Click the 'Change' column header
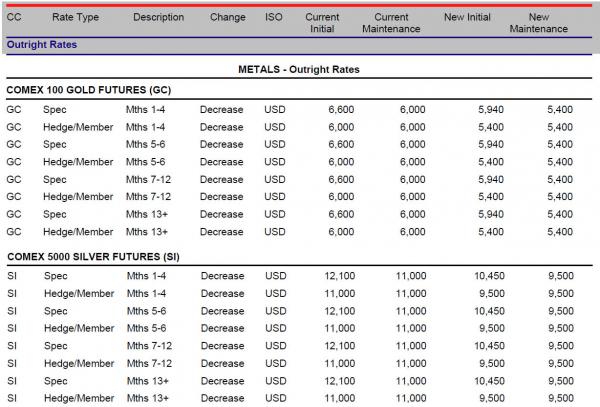This screenshot has height=407, width=600. (228, 17)
